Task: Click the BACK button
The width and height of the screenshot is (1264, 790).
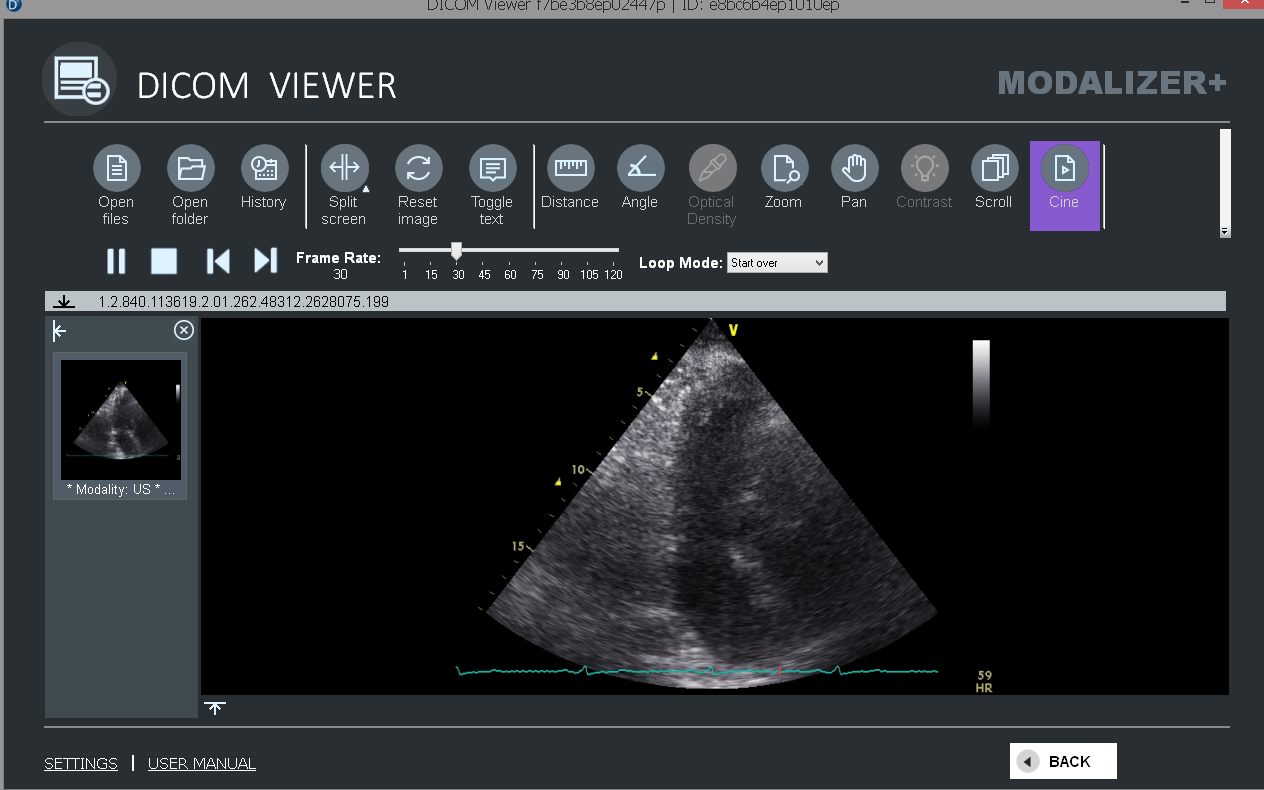Action: tap(1063, 761)
